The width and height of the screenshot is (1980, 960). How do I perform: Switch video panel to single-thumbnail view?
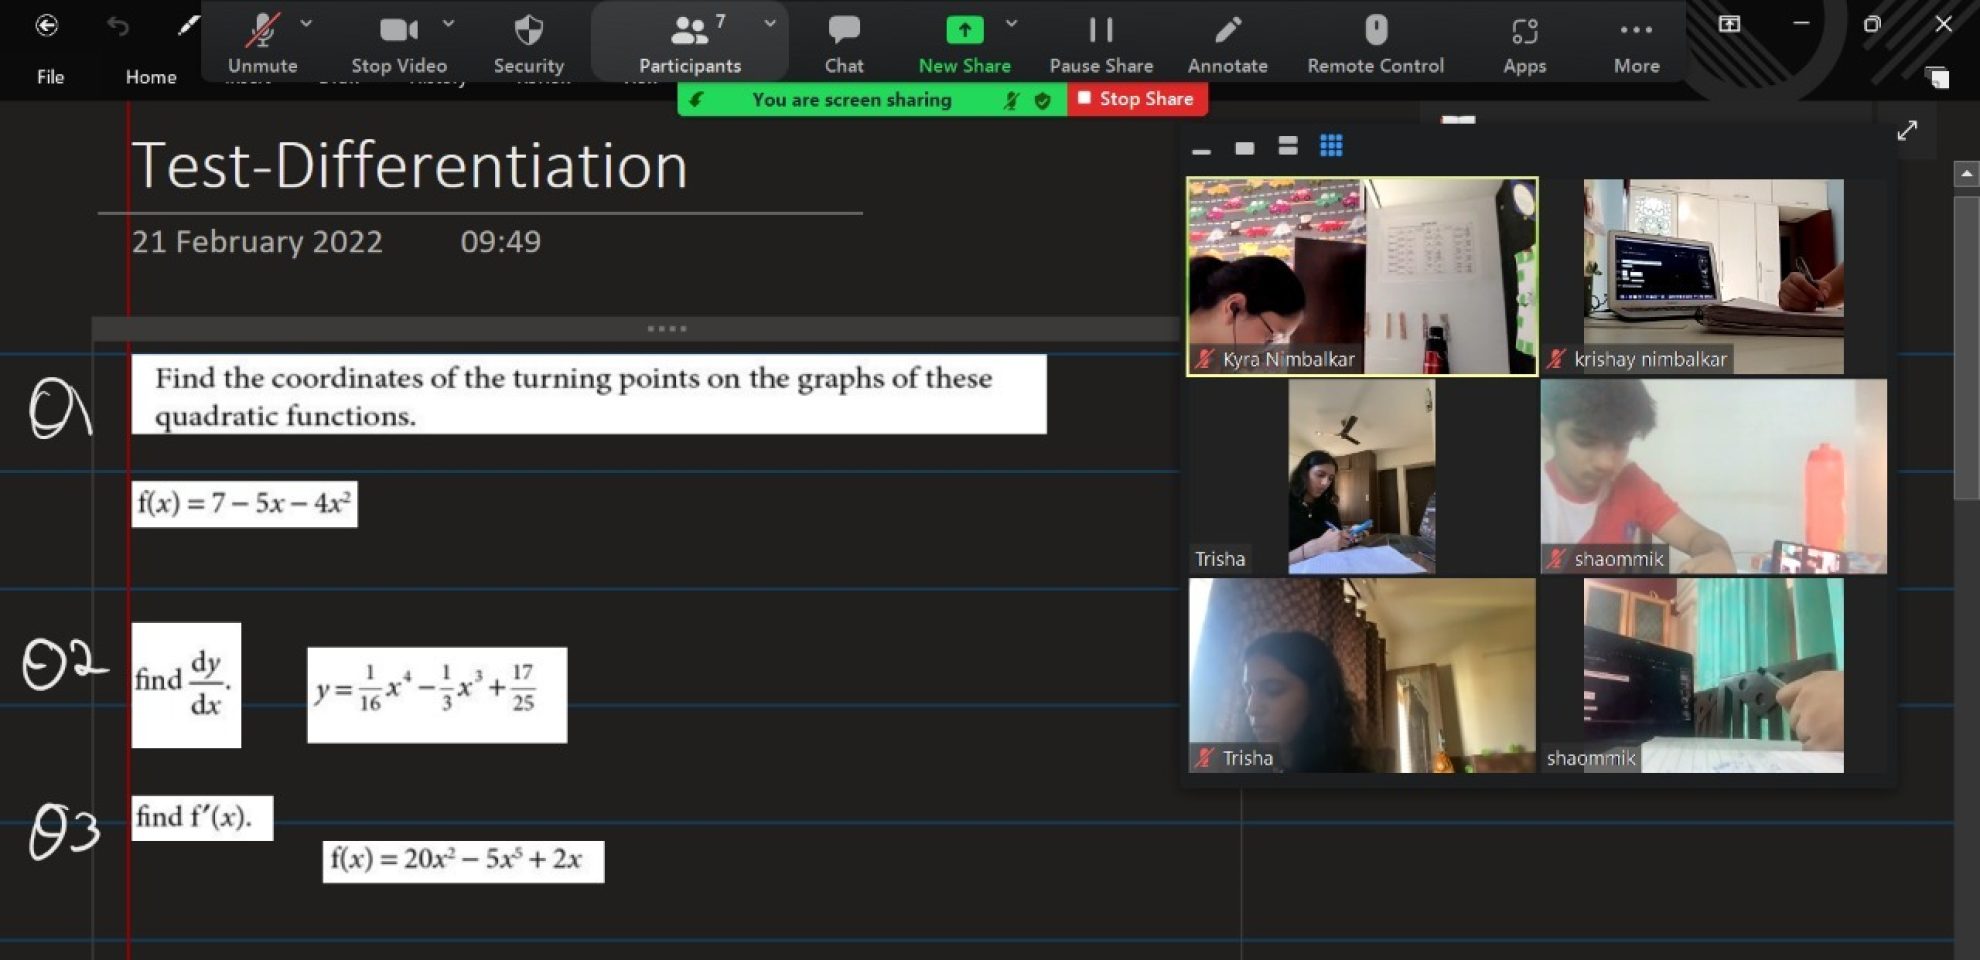pyautogui.click(x=1244, y=148)
